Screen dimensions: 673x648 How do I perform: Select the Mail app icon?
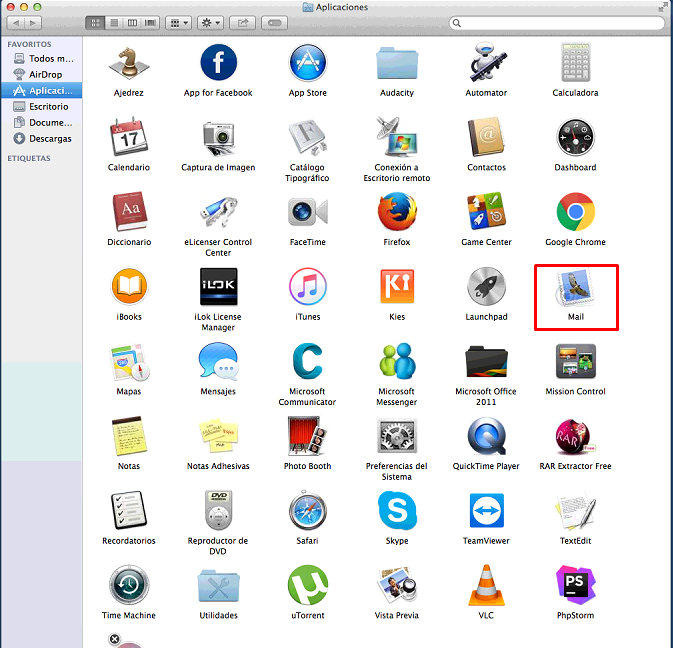coord(576,288)
